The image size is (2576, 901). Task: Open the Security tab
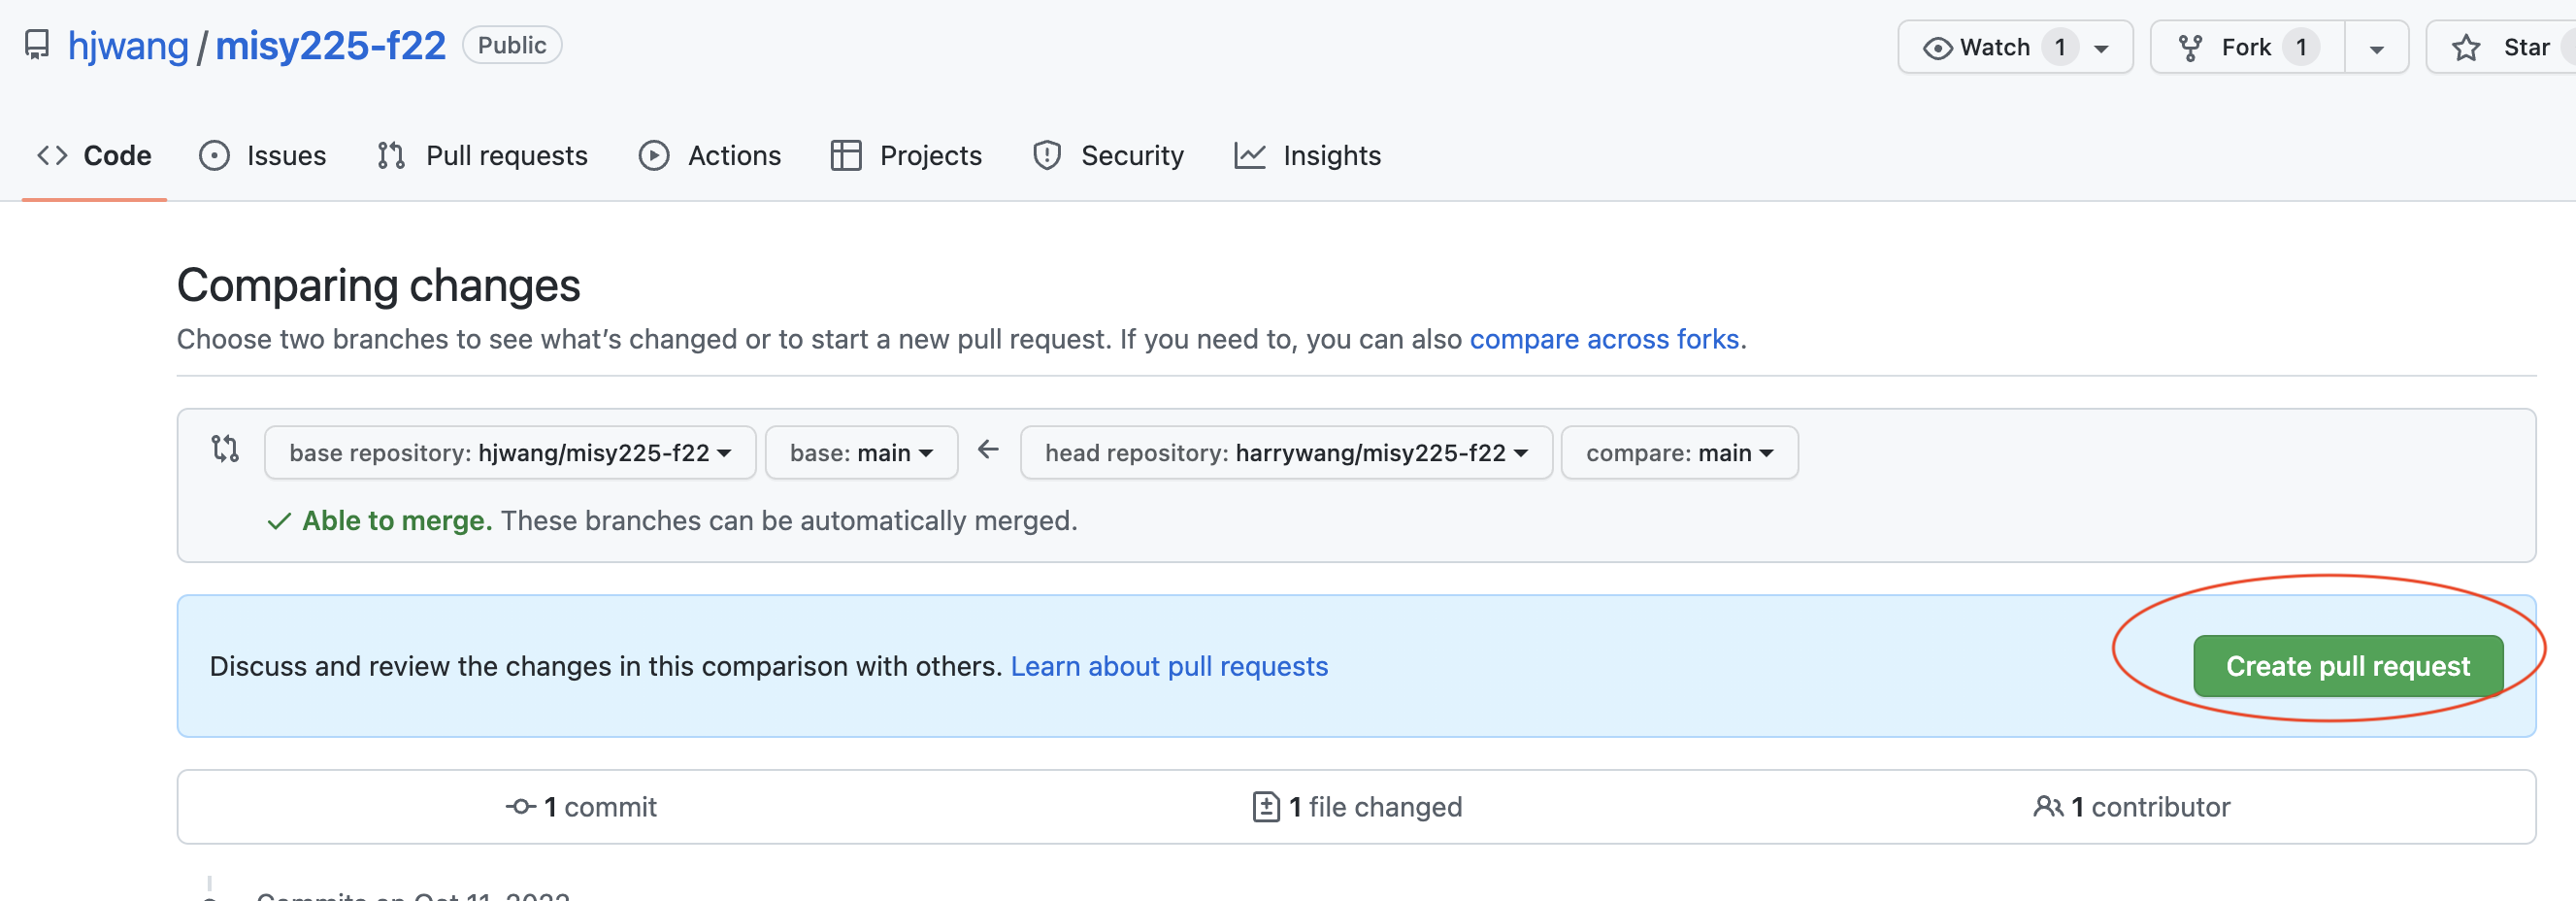click(x=1109, y=156)
